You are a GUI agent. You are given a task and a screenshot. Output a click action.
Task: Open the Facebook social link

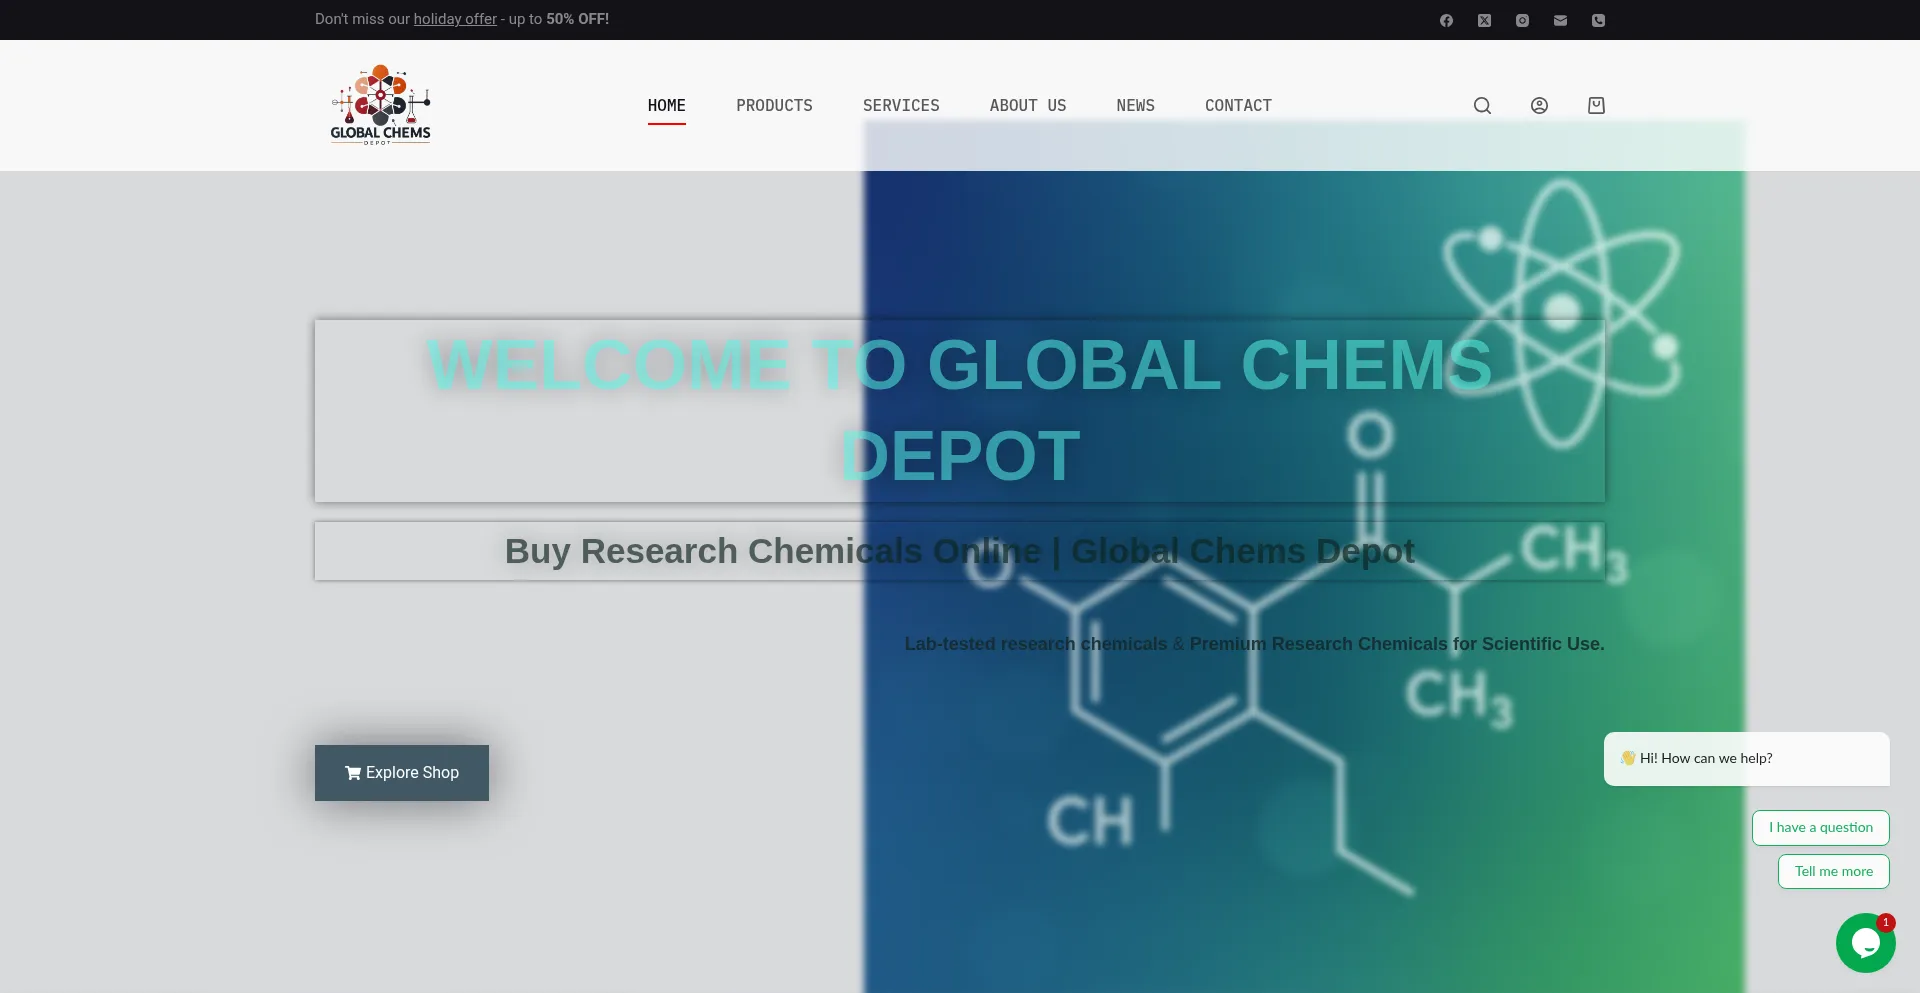pos(1446,20)
